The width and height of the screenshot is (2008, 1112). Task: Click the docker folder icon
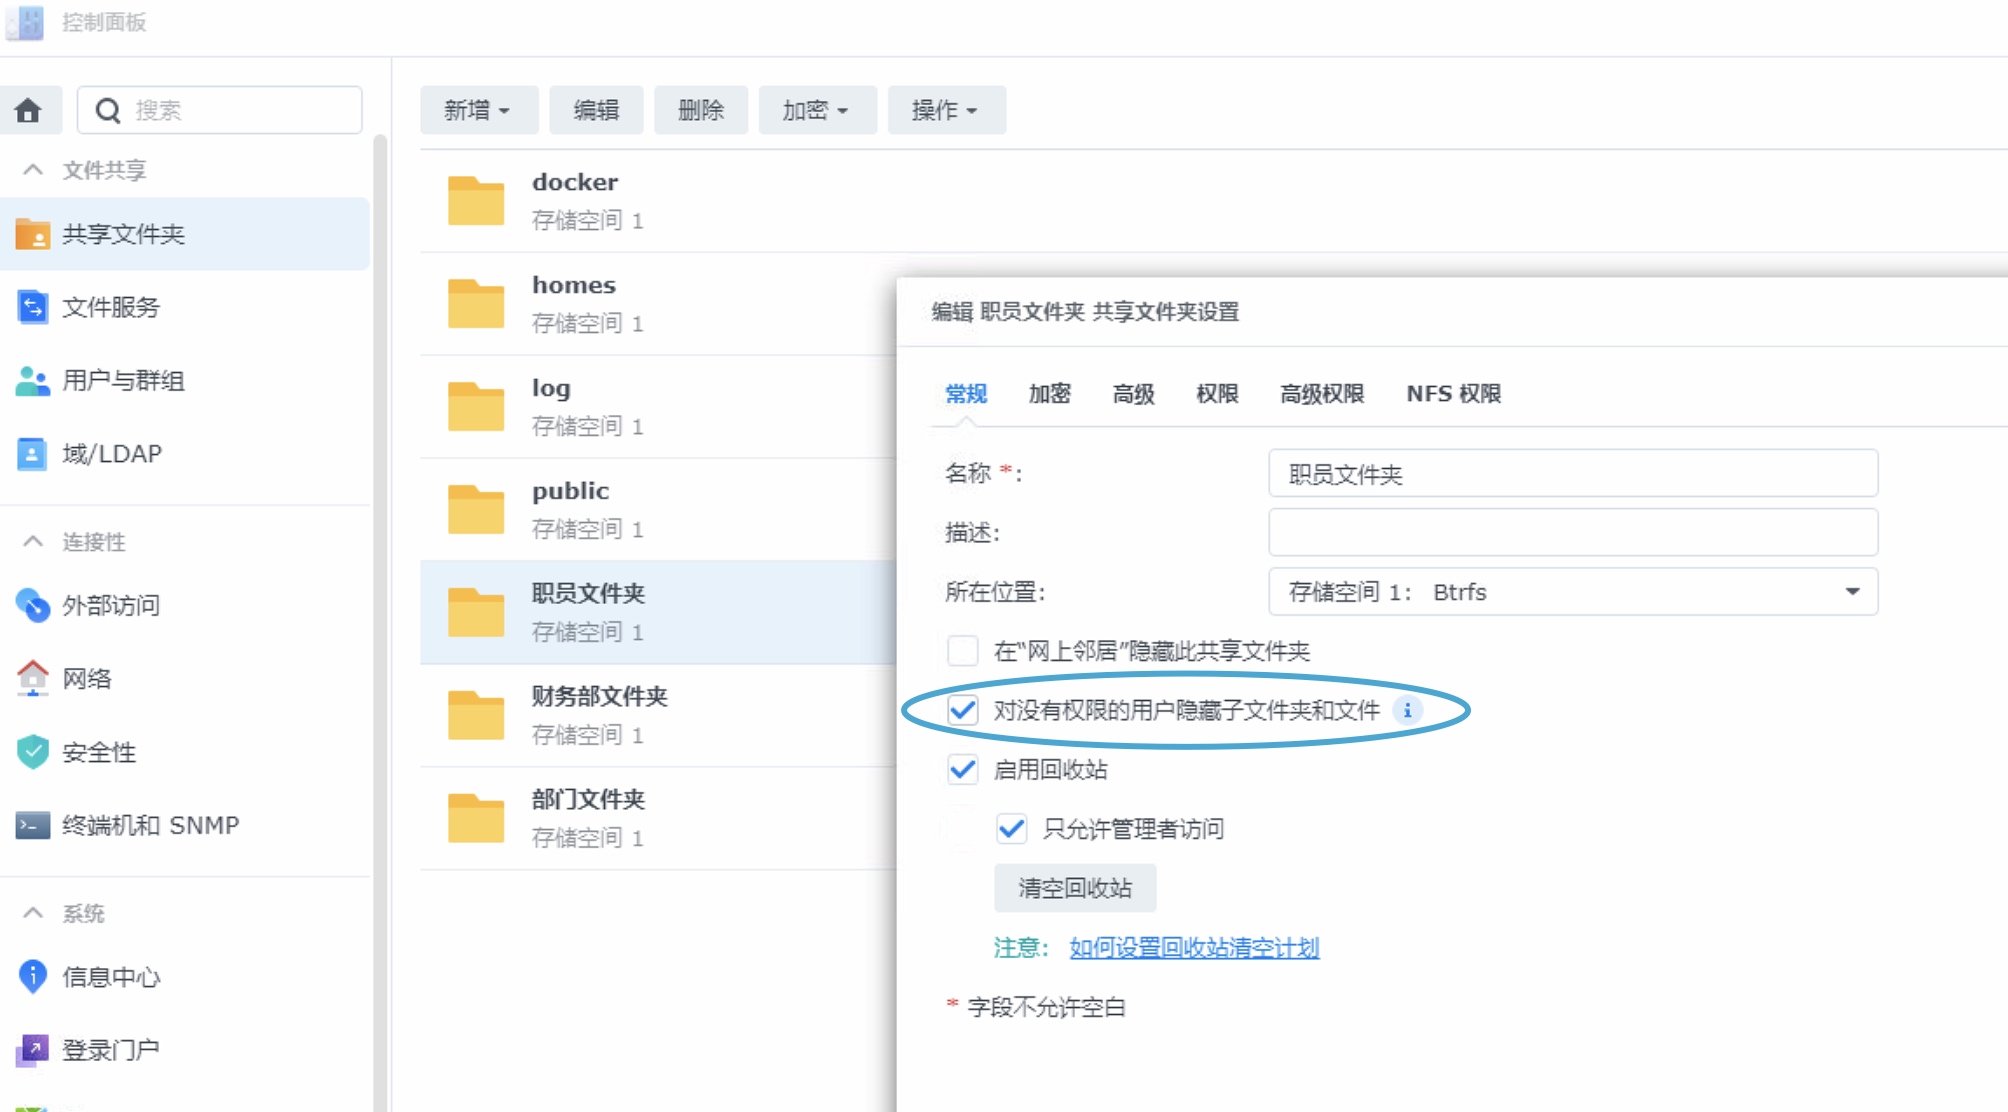[x=476, y=201]
